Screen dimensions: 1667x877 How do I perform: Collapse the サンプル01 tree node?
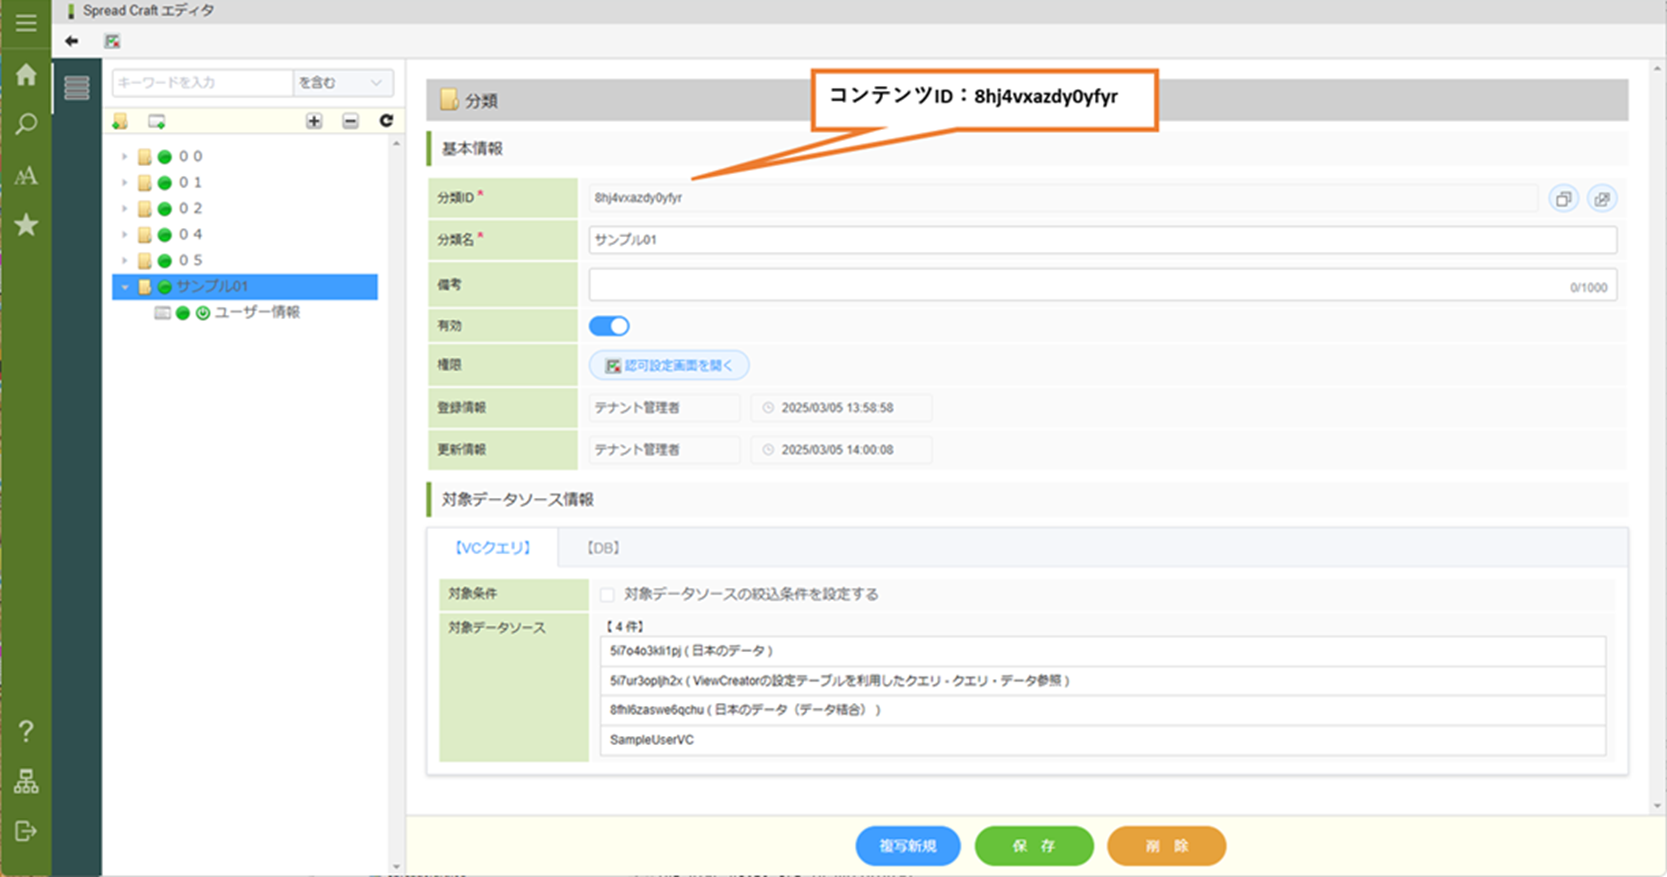[125, 287]
